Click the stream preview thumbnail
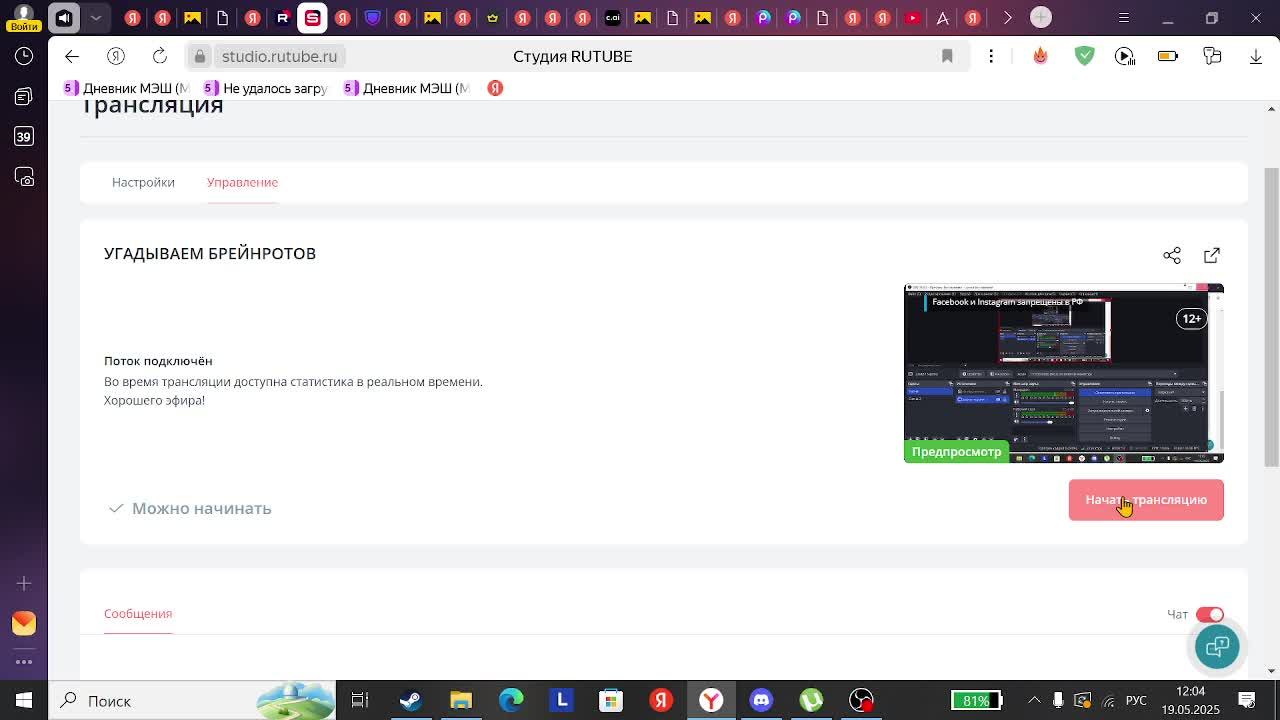Screen dimensions: 1280x720 point(1064,373)
